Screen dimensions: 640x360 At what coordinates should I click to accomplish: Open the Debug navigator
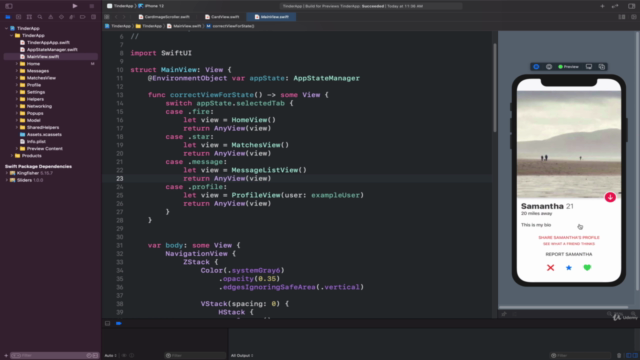coord(72,17)
